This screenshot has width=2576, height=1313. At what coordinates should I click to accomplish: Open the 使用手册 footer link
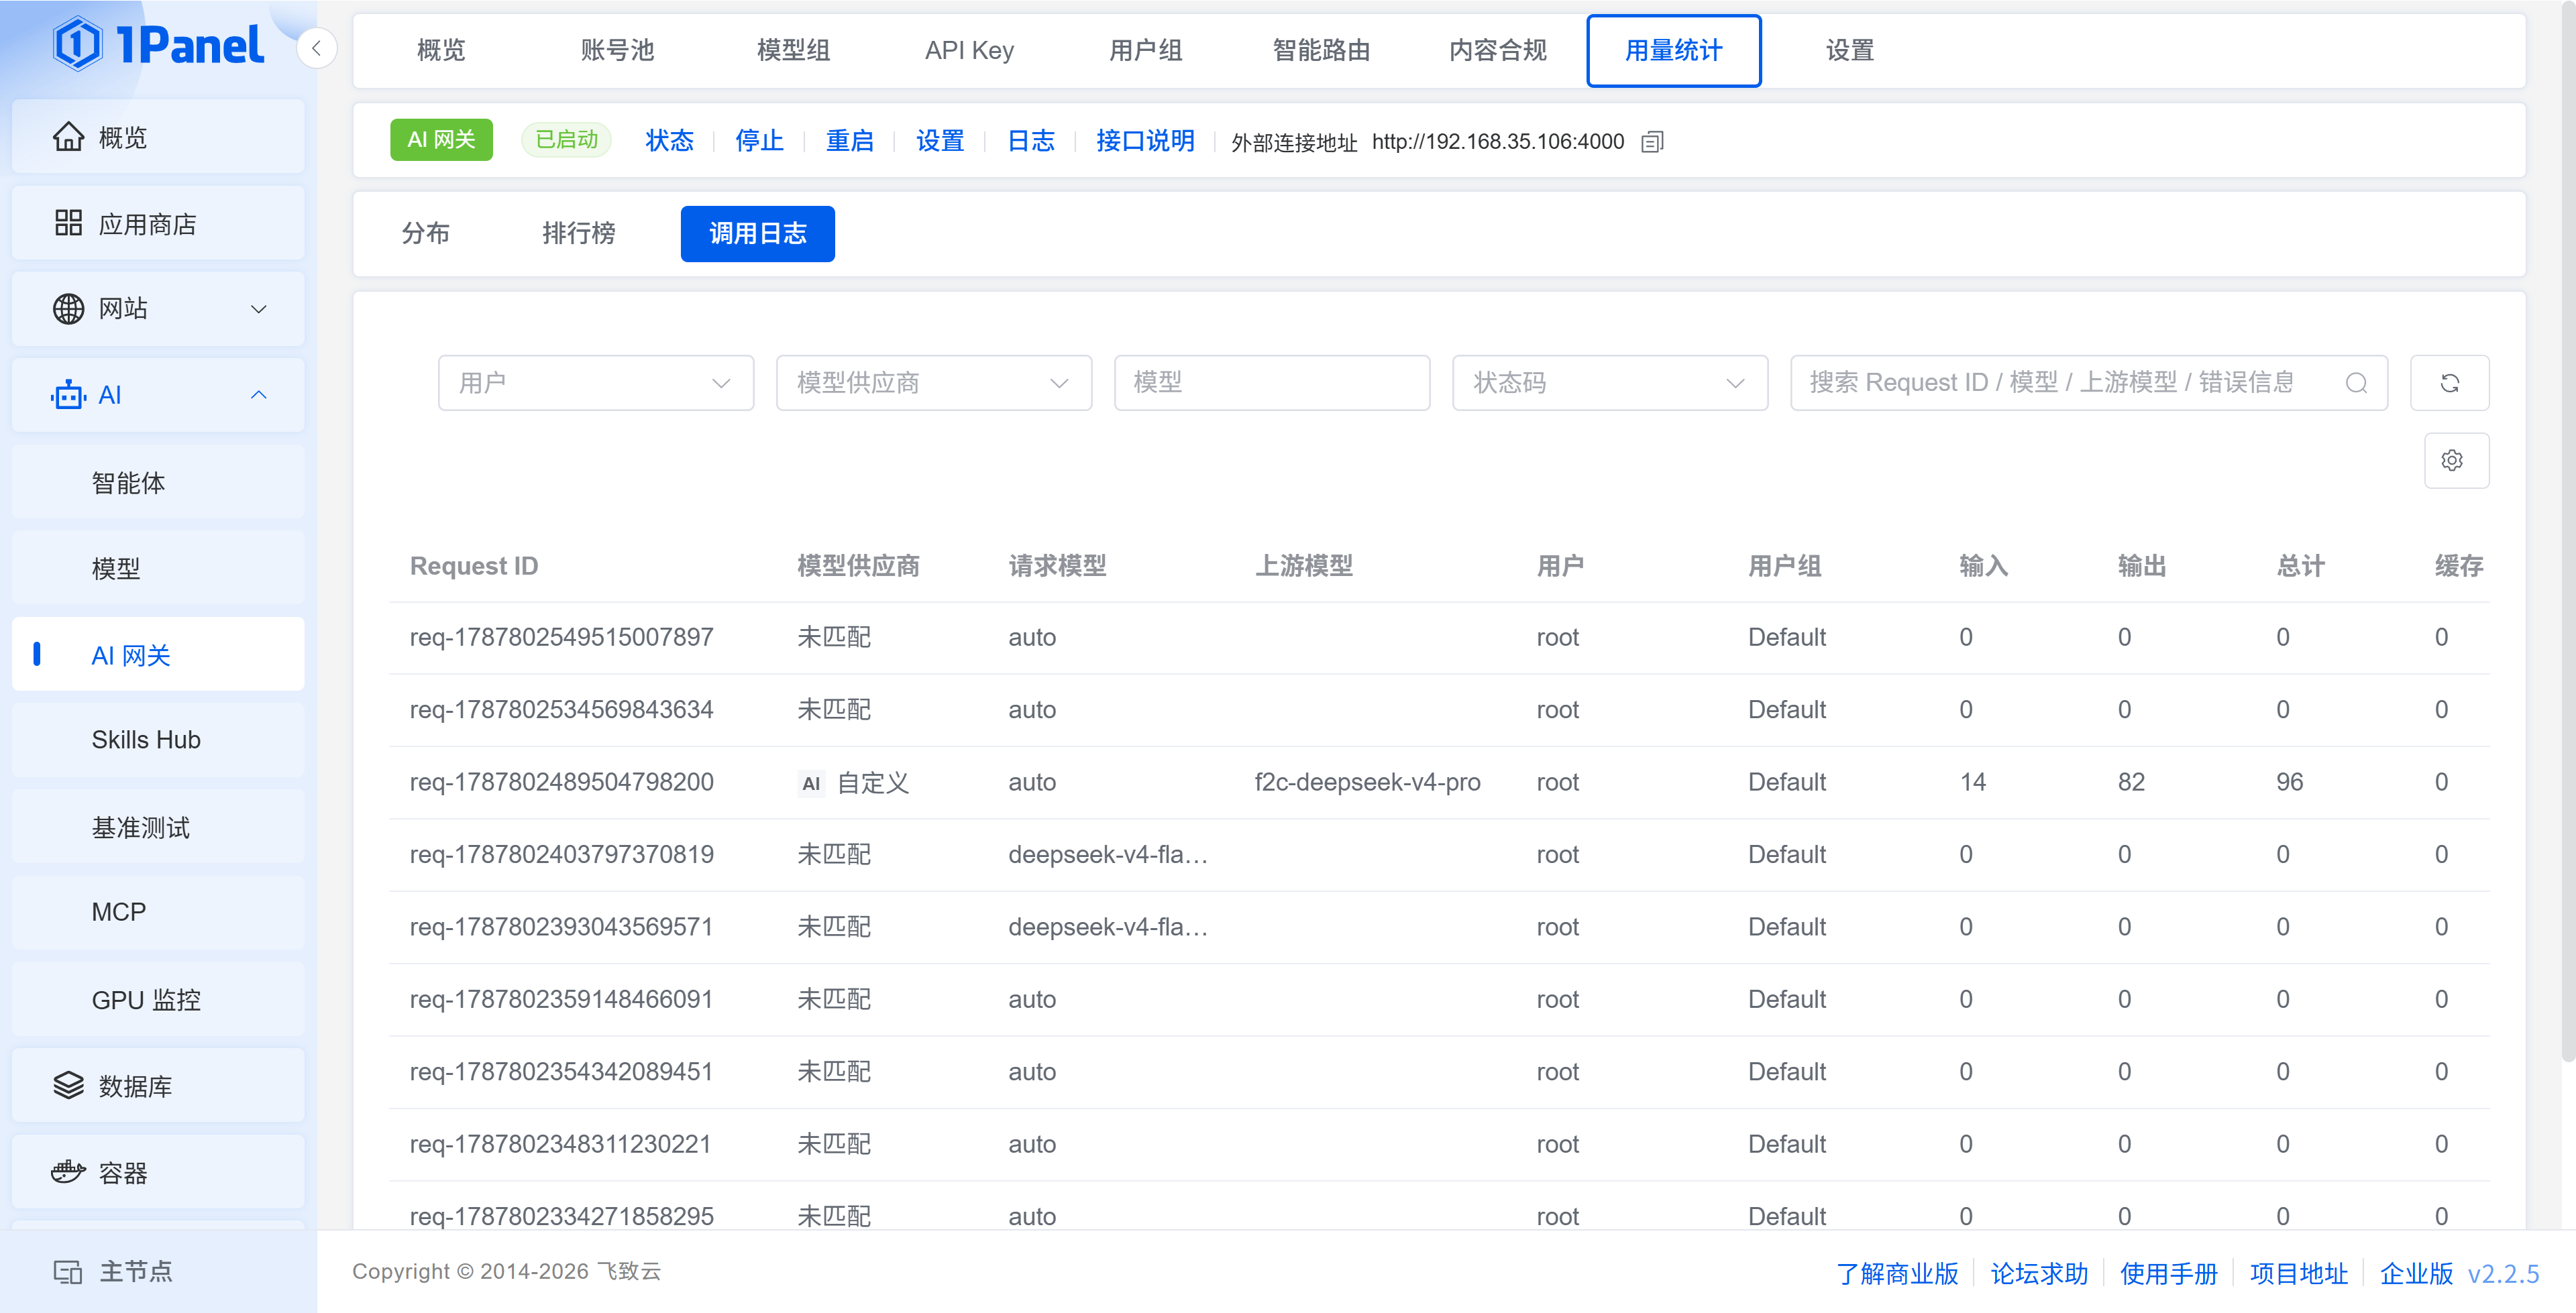(x=2168, y=1273)
